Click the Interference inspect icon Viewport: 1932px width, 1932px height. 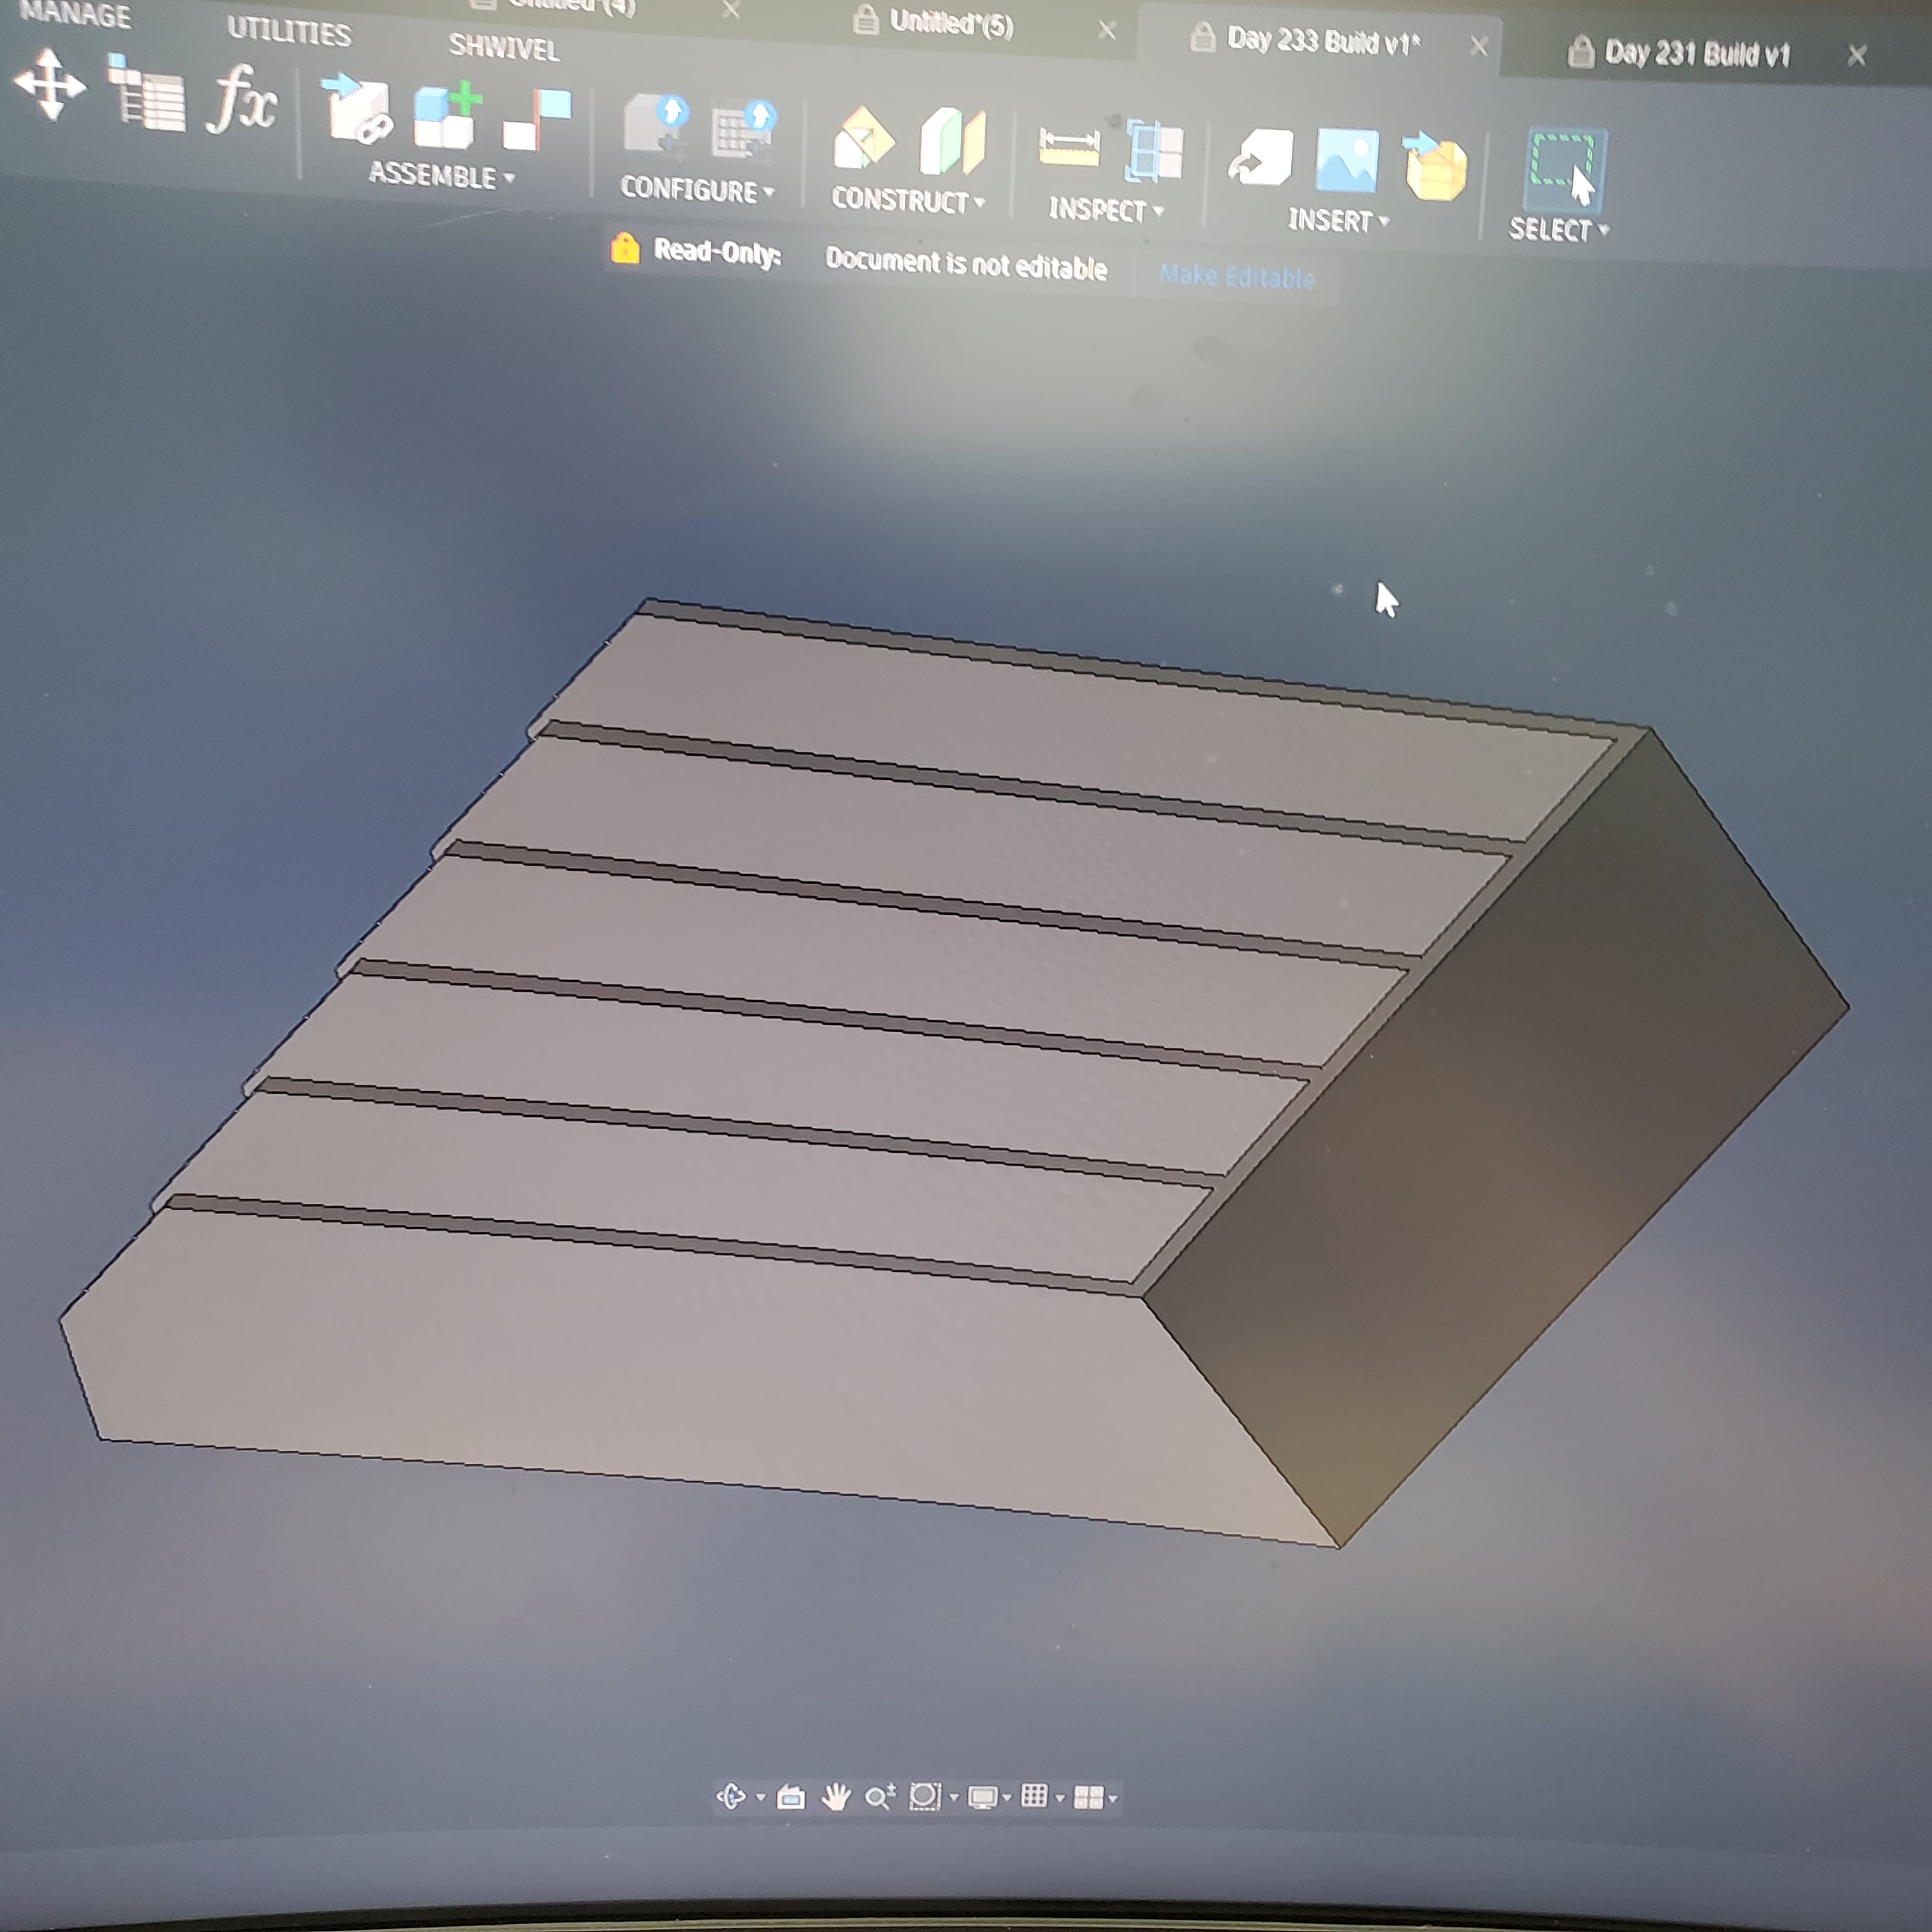click(x=1154, y=151)
